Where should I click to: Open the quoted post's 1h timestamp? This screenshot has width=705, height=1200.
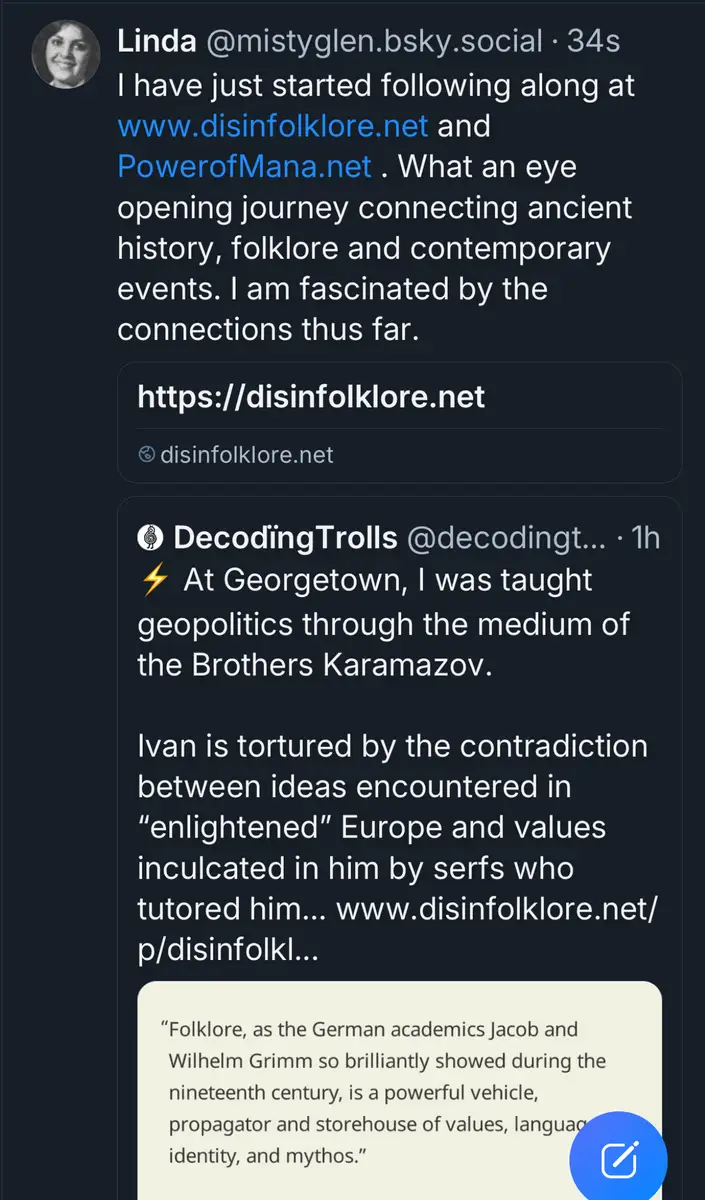pos(646,538)
